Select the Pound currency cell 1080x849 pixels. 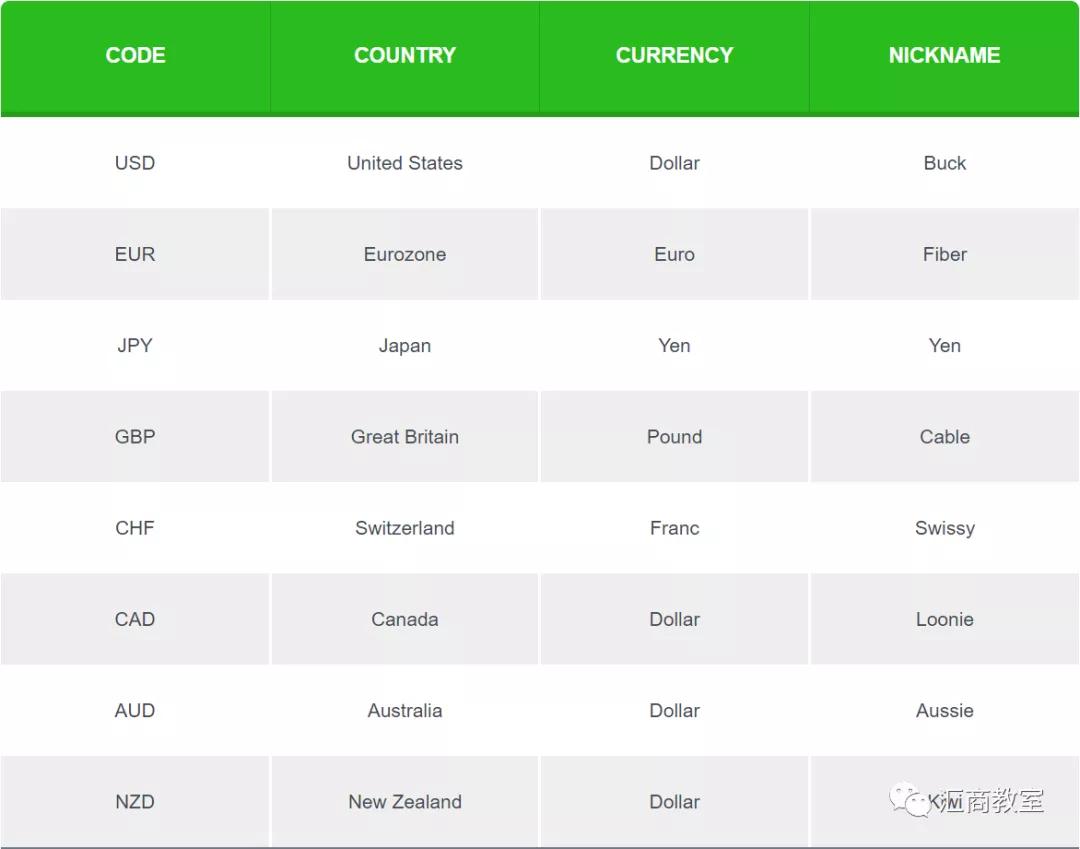(x=674, y=437)
